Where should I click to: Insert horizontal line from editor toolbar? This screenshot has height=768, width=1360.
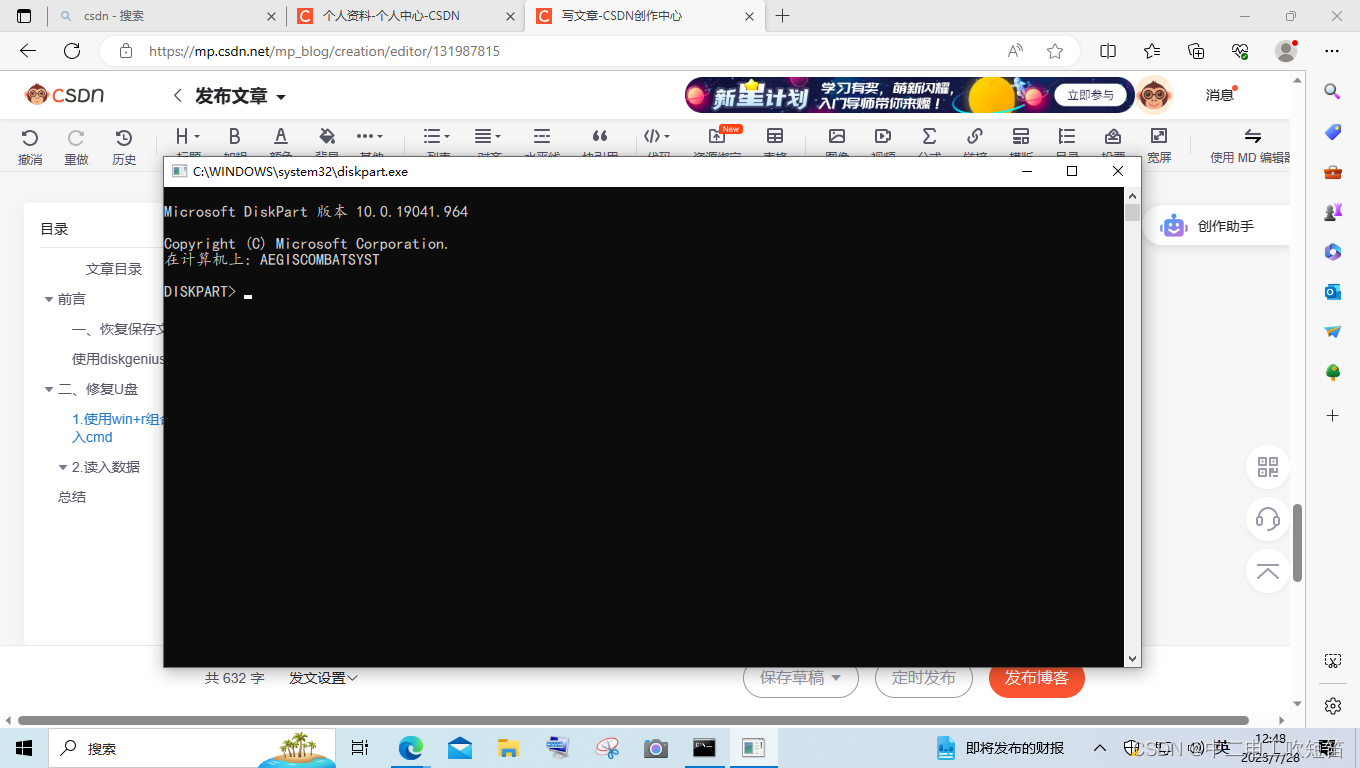coord(542,136)
